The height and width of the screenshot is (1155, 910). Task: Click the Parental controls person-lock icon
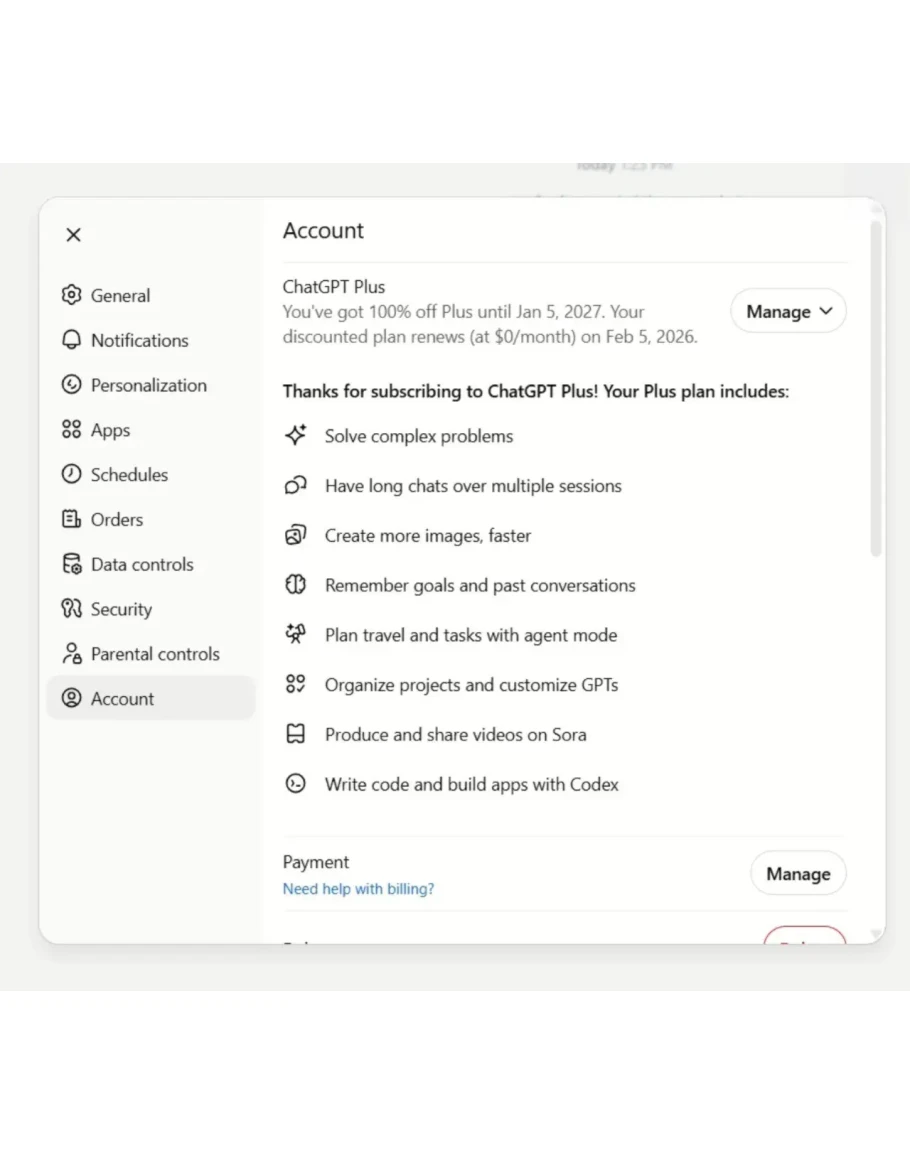pos(71,653)
